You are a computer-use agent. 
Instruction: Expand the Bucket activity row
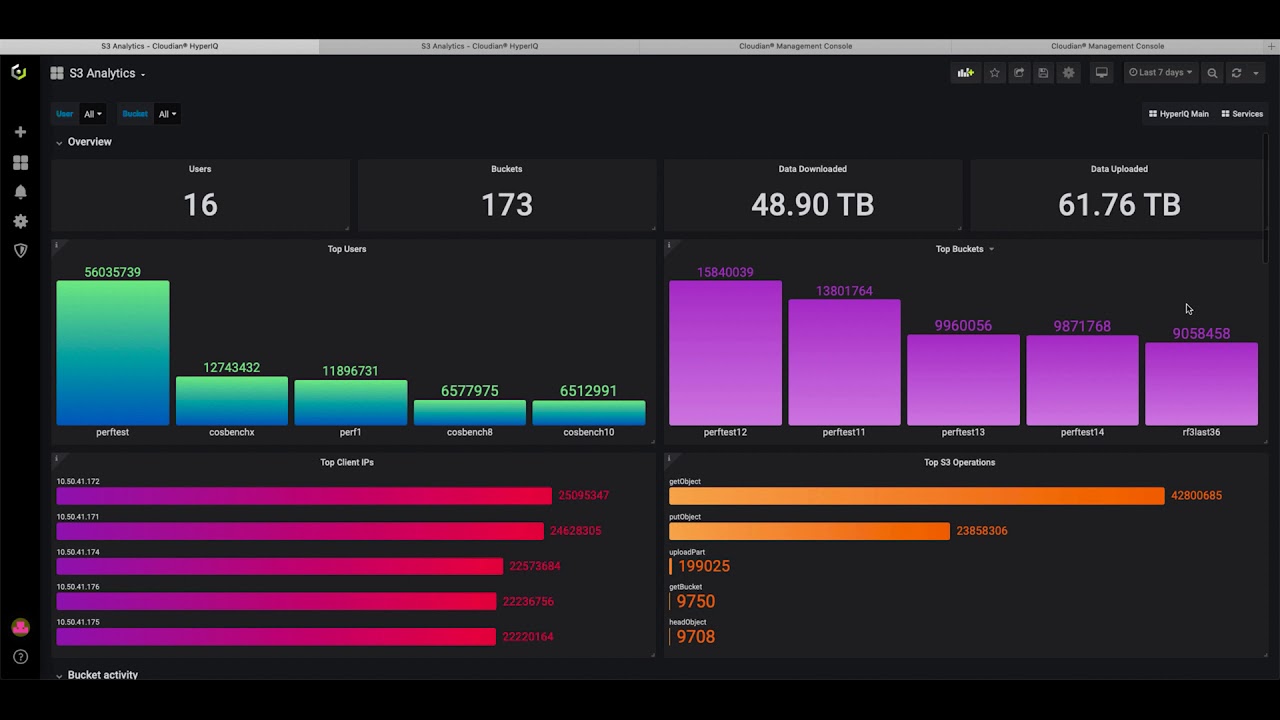coord(96,675)
